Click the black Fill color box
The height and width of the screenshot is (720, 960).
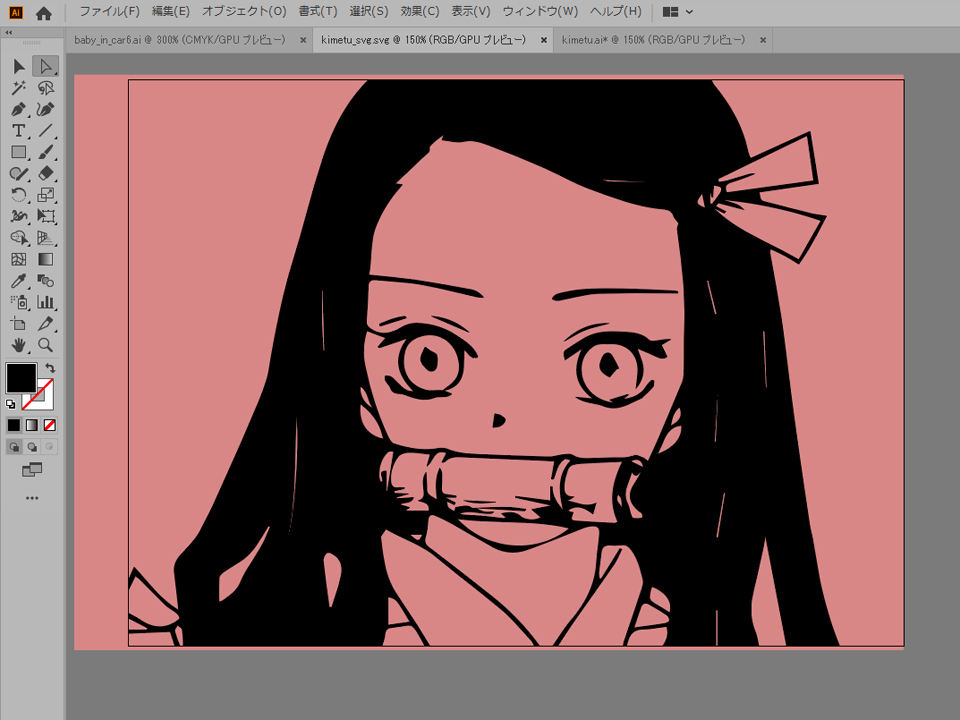coord(21,378)
